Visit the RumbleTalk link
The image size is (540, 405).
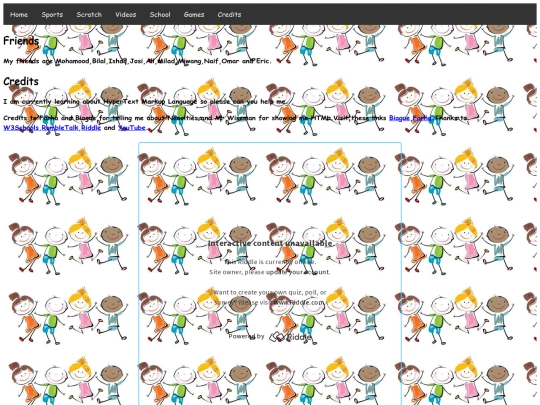60,127
